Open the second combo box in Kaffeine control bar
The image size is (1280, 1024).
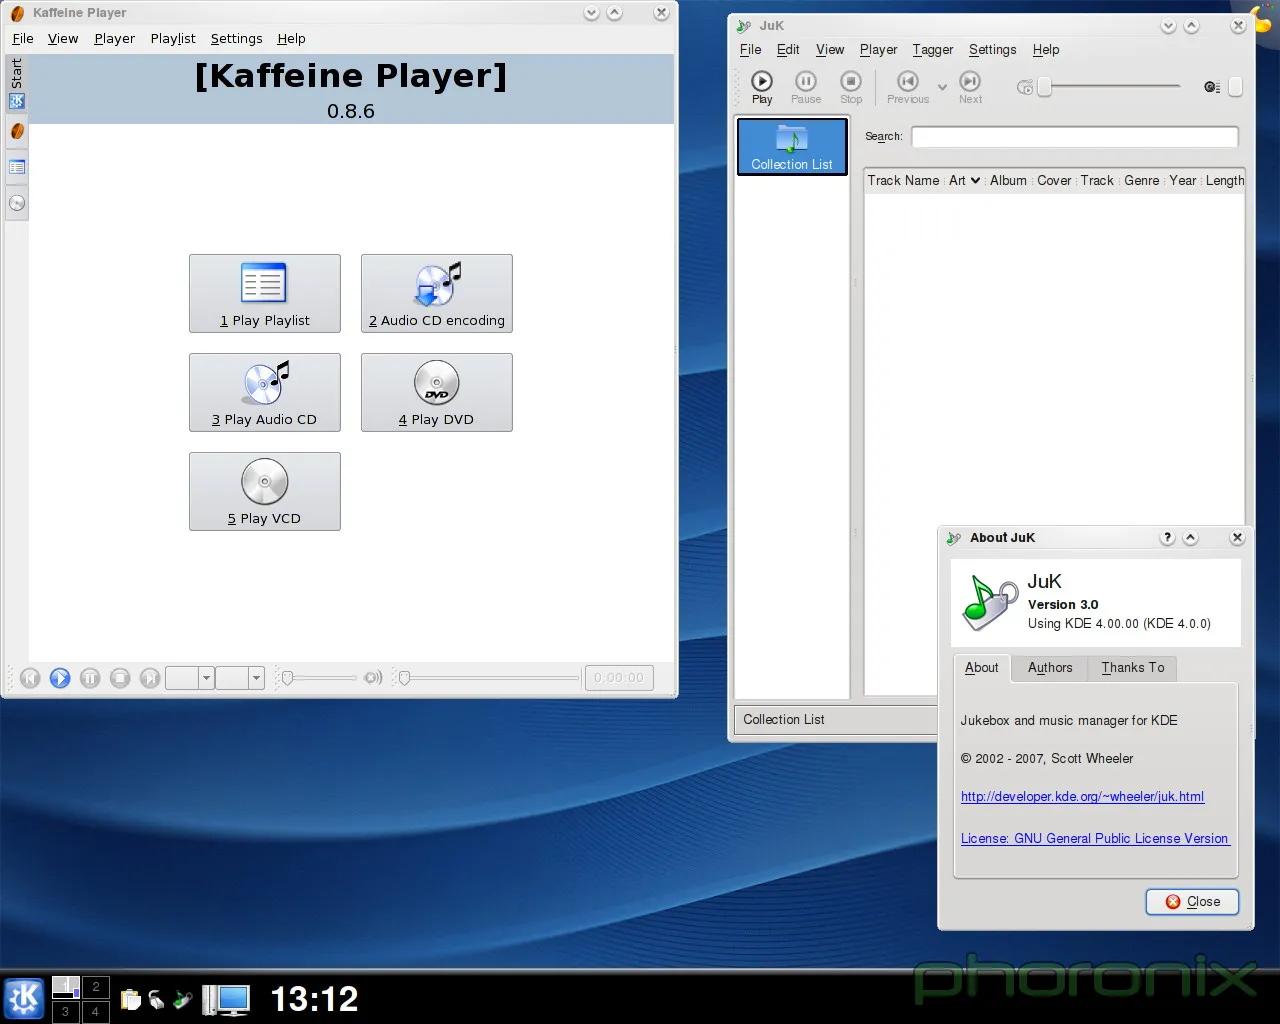[x=240, y=678]
